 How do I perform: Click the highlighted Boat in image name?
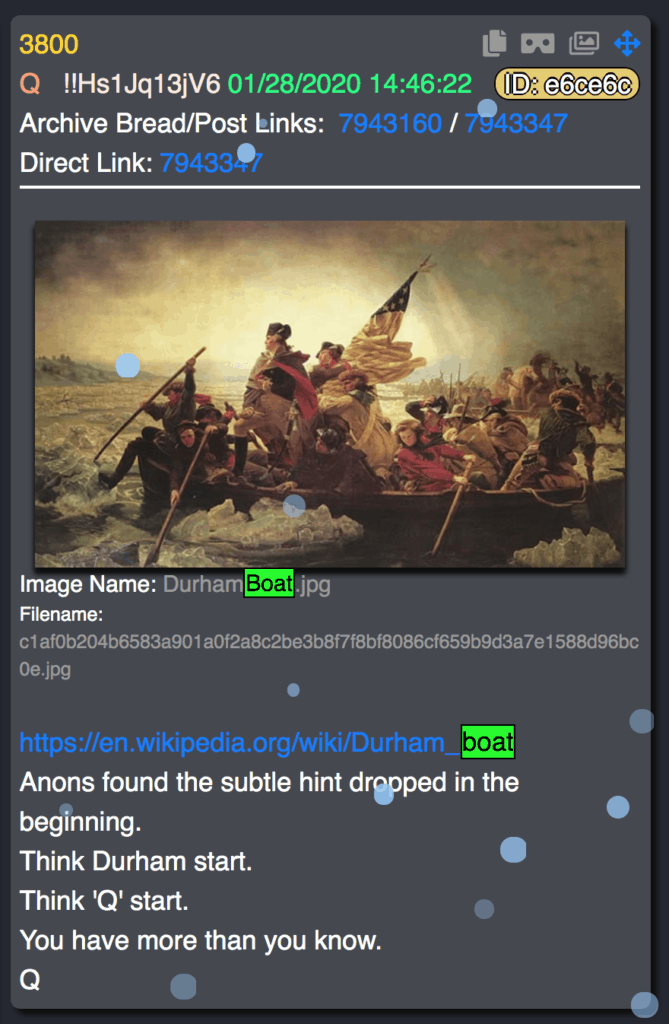tap(269, 583)
